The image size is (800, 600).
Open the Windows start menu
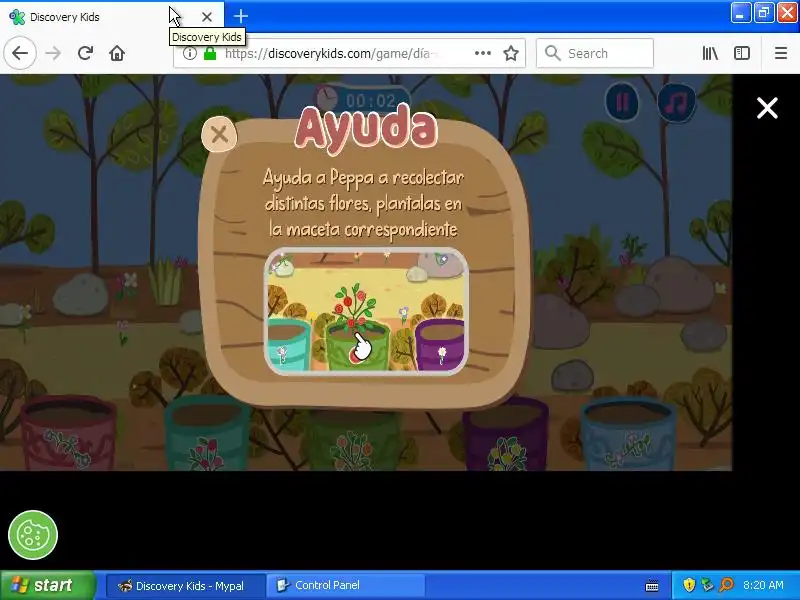(x=47, y=585)
